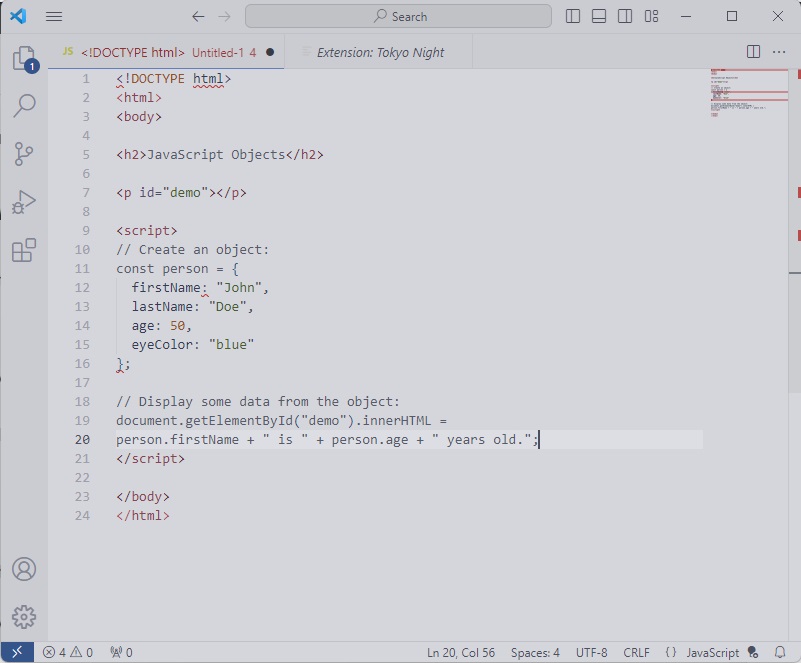Open the editor More Actions ellipsis menu
Image resolution: width=801 pixels, height=663 pixels.
tap(779, 52)
